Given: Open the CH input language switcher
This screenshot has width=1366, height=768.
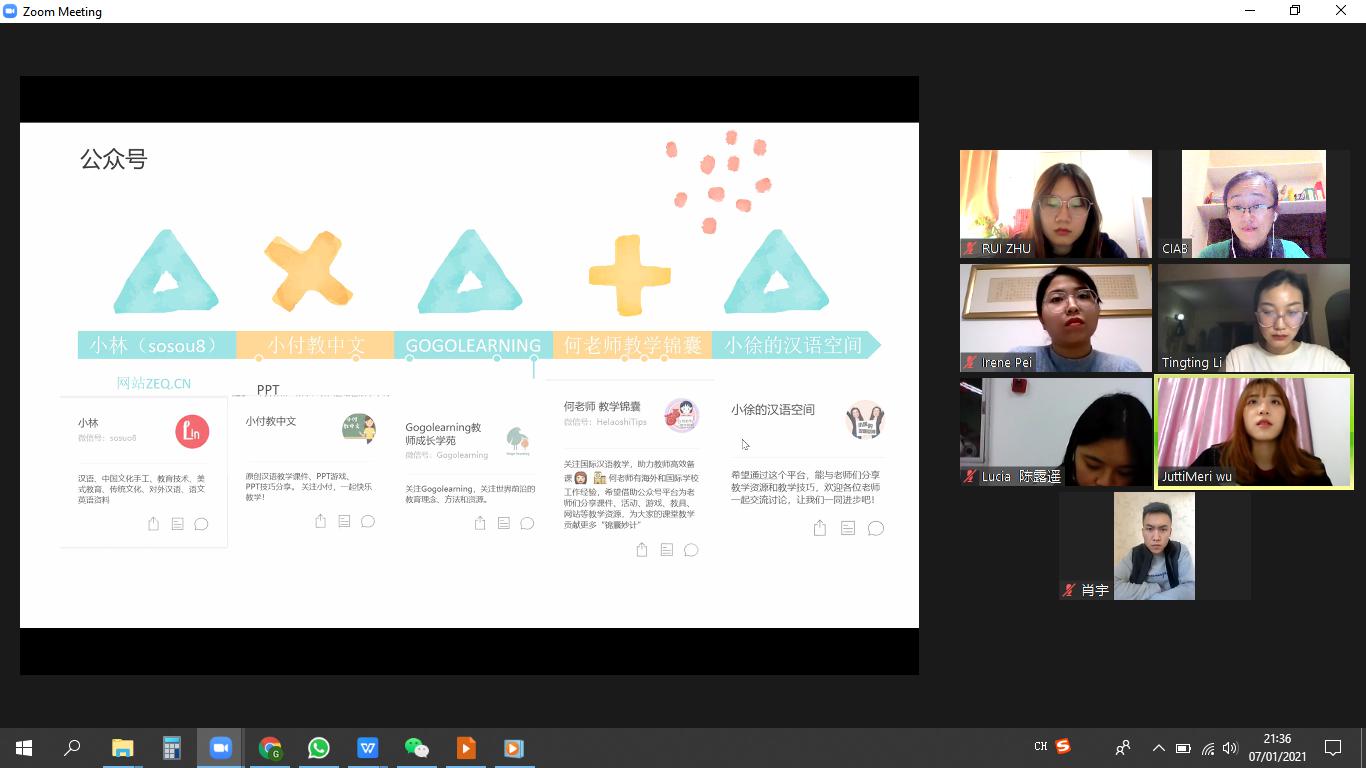Looking at the screenshot, I should tap(1040, 747).
